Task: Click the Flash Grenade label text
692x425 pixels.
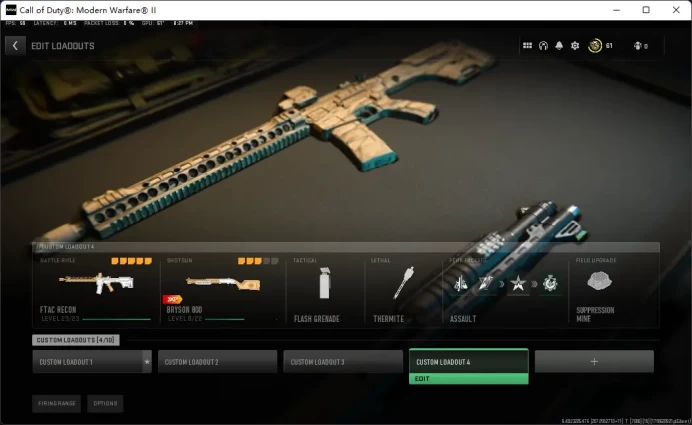Action: click(316, 319)
